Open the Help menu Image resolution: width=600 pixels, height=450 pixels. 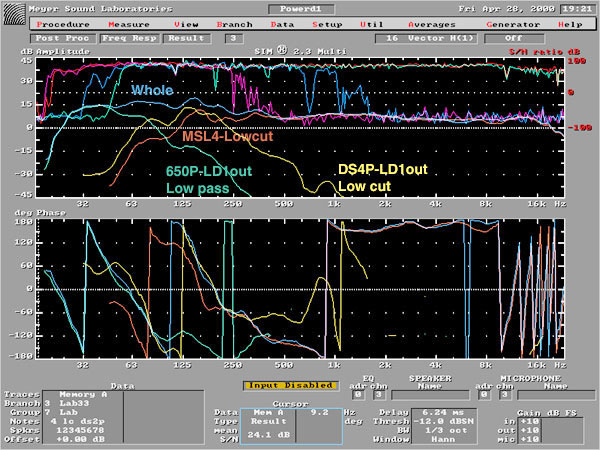(x=570, y=24)
